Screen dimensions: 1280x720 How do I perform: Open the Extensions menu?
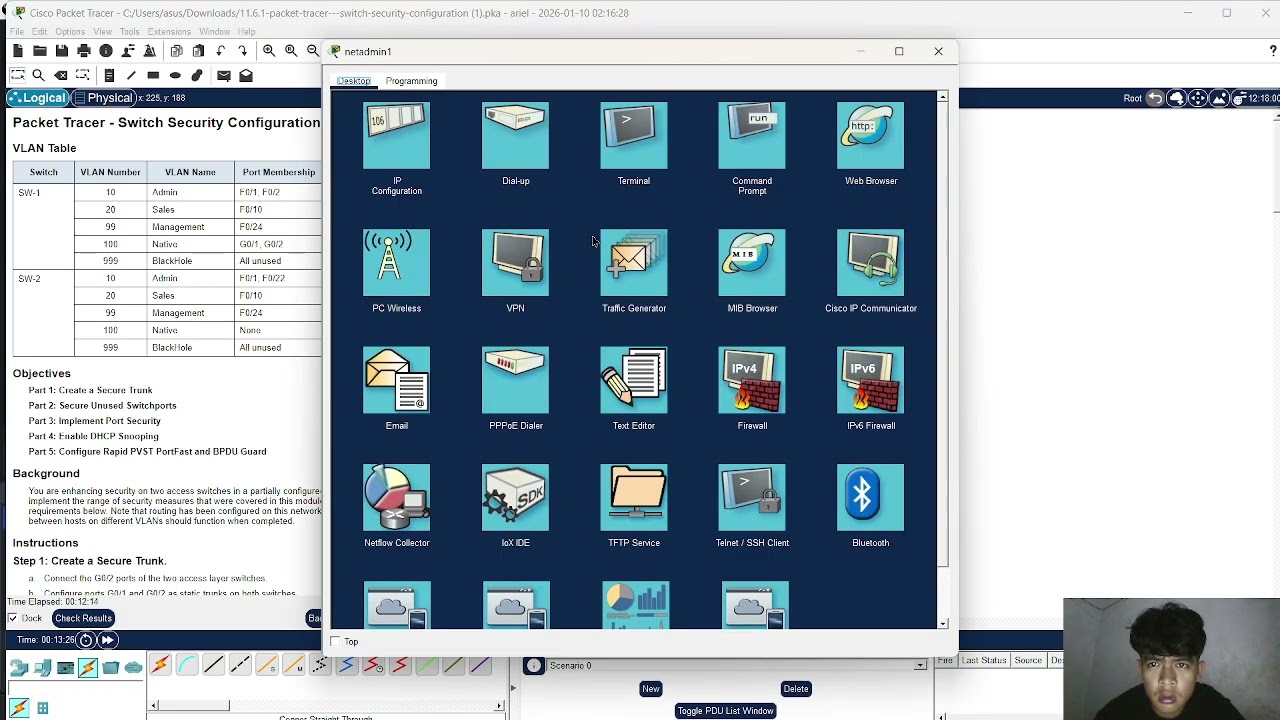point(169,32)
